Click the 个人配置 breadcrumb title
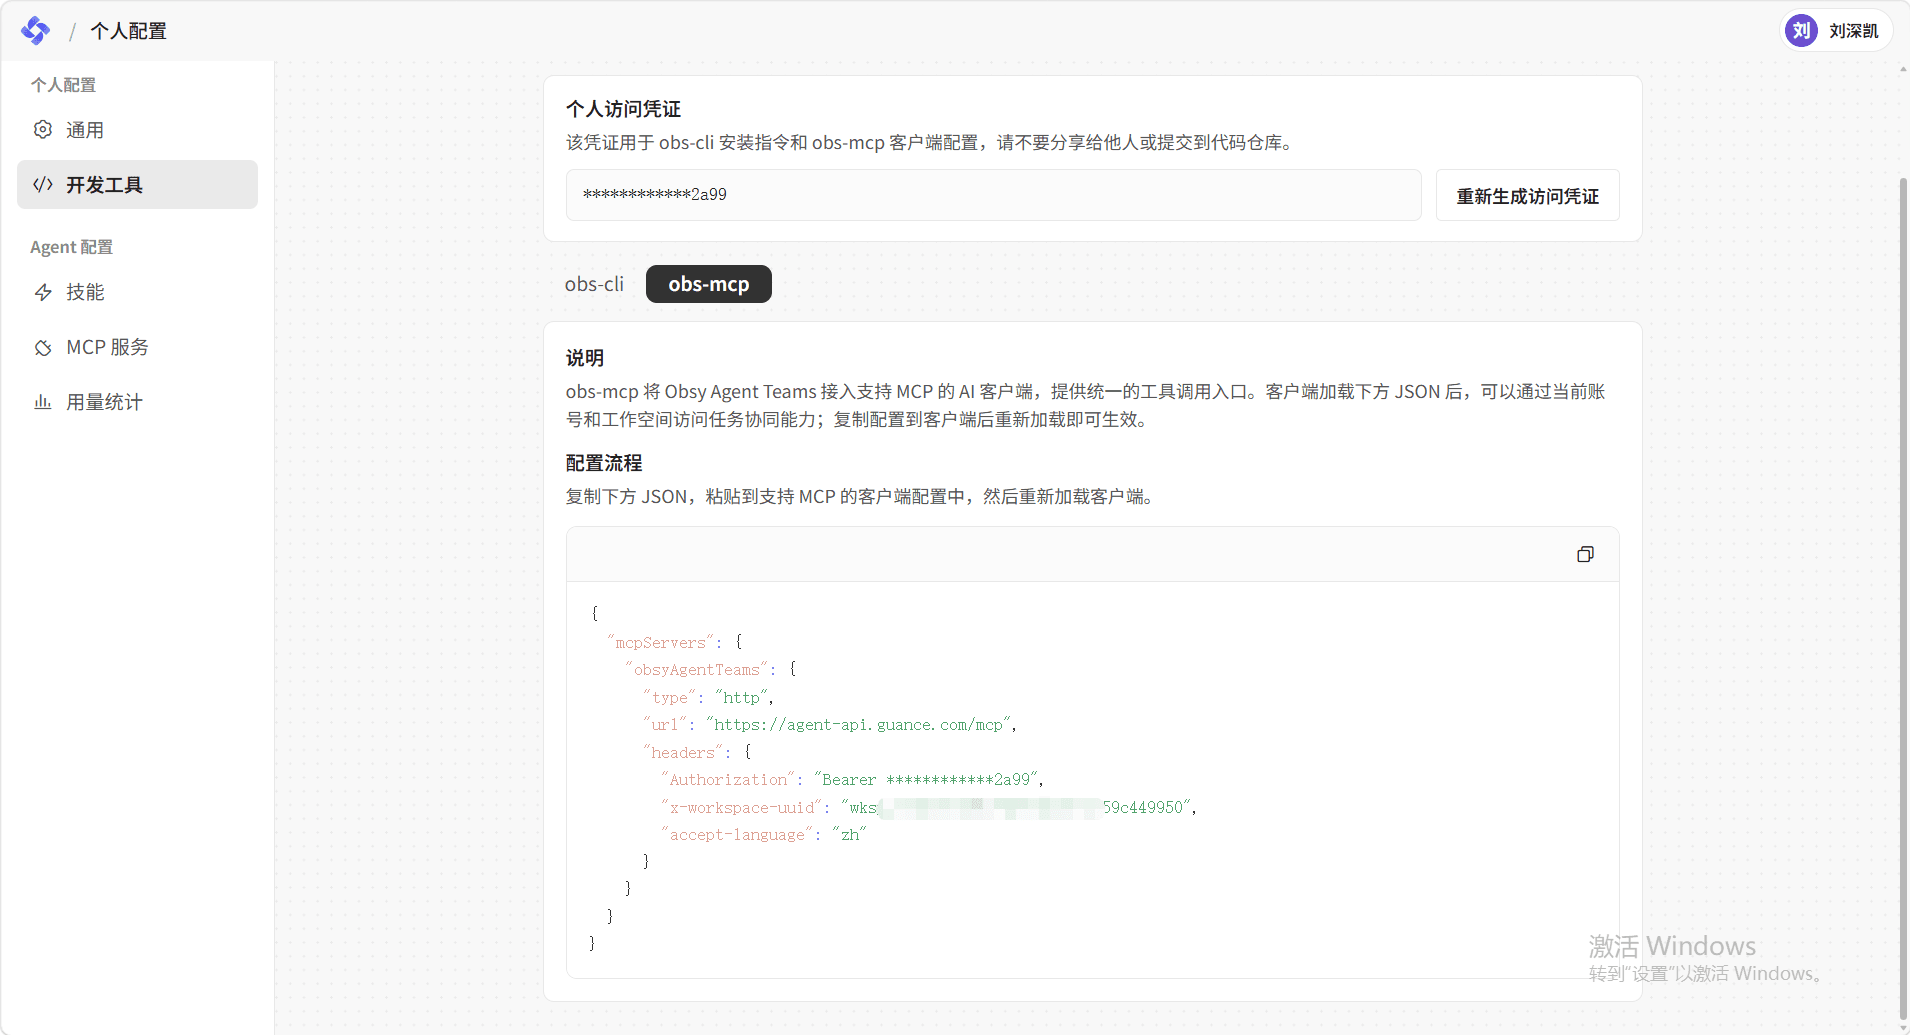The height and width of the screenshot is (1035, 1910). (x=128, y=31)
